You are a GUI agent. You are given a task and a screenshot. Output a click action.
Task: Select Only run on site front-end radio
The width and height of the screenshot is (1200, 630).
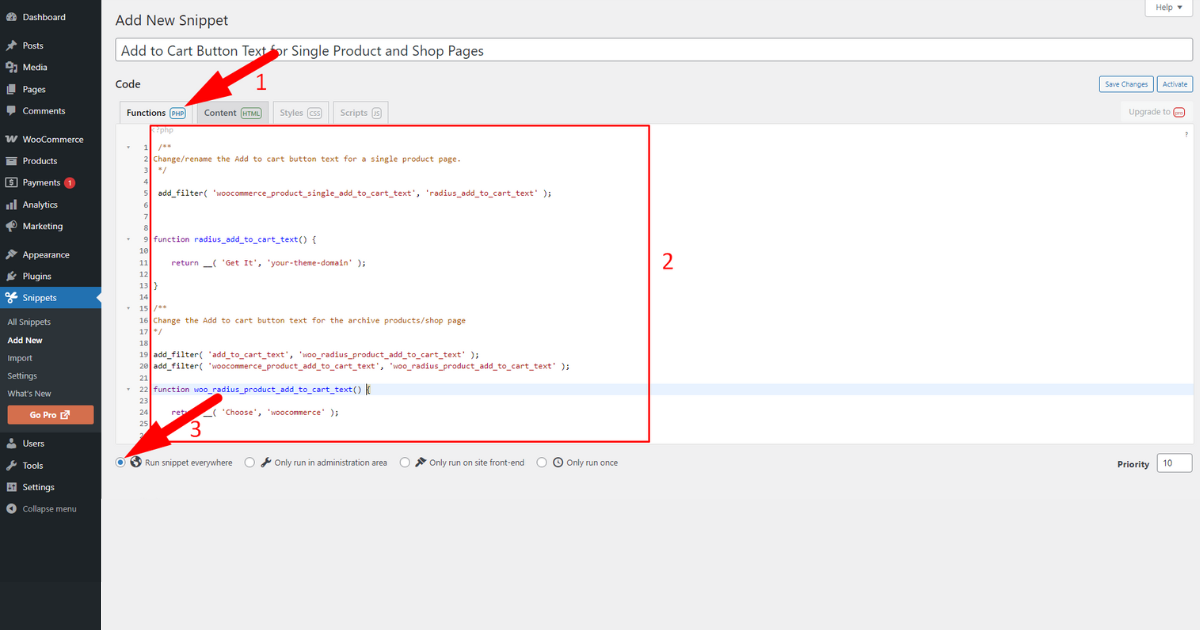(405, 463)
